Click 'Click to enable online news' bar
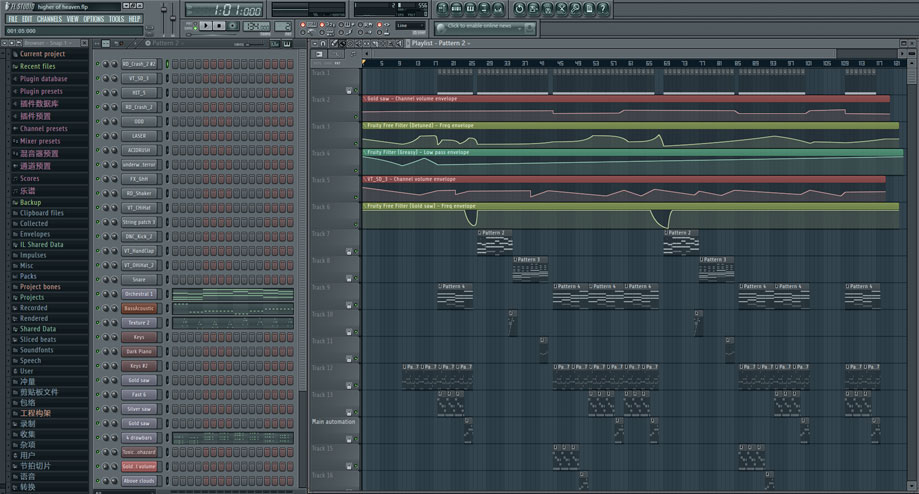919x494 pixels. point(485,28)
